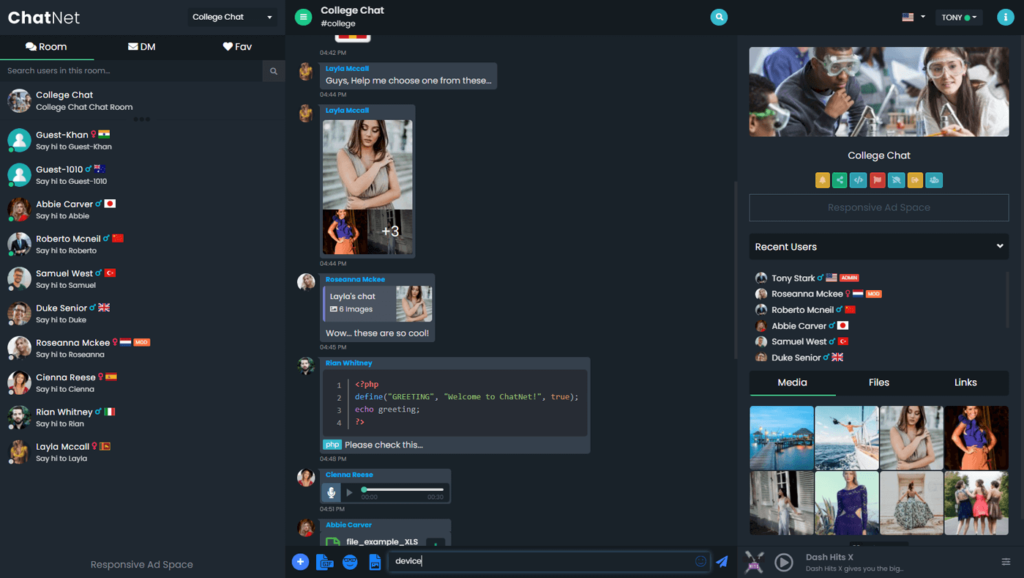
Task: Upload an image with the image file icon
Action: pyautogui.click(x=374, y=562)
